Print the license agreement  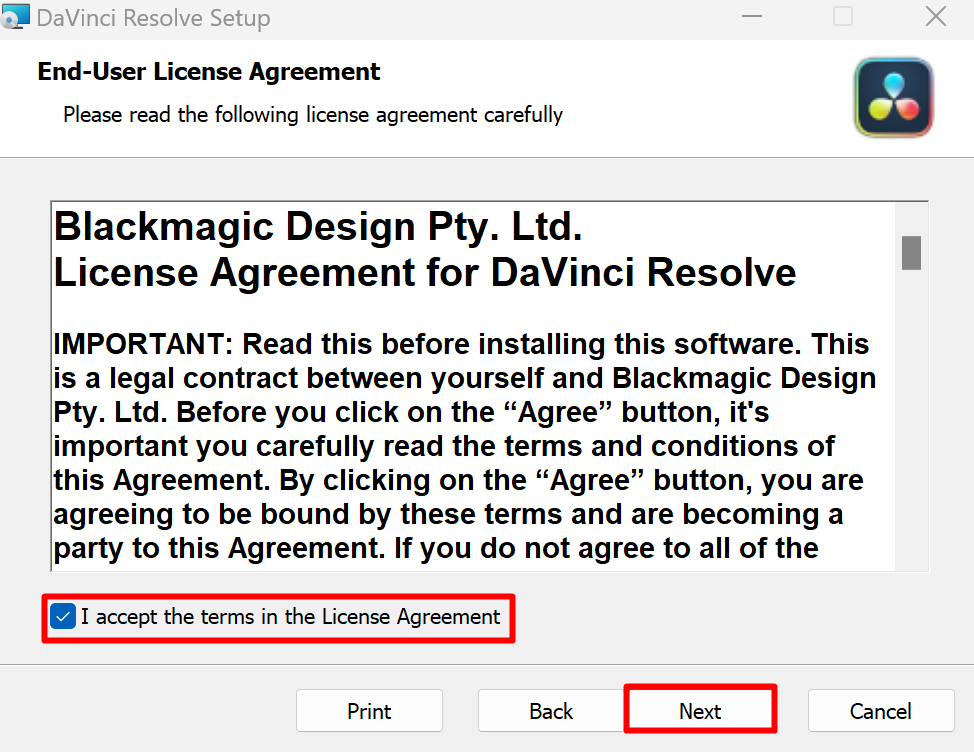pos(369,710)
